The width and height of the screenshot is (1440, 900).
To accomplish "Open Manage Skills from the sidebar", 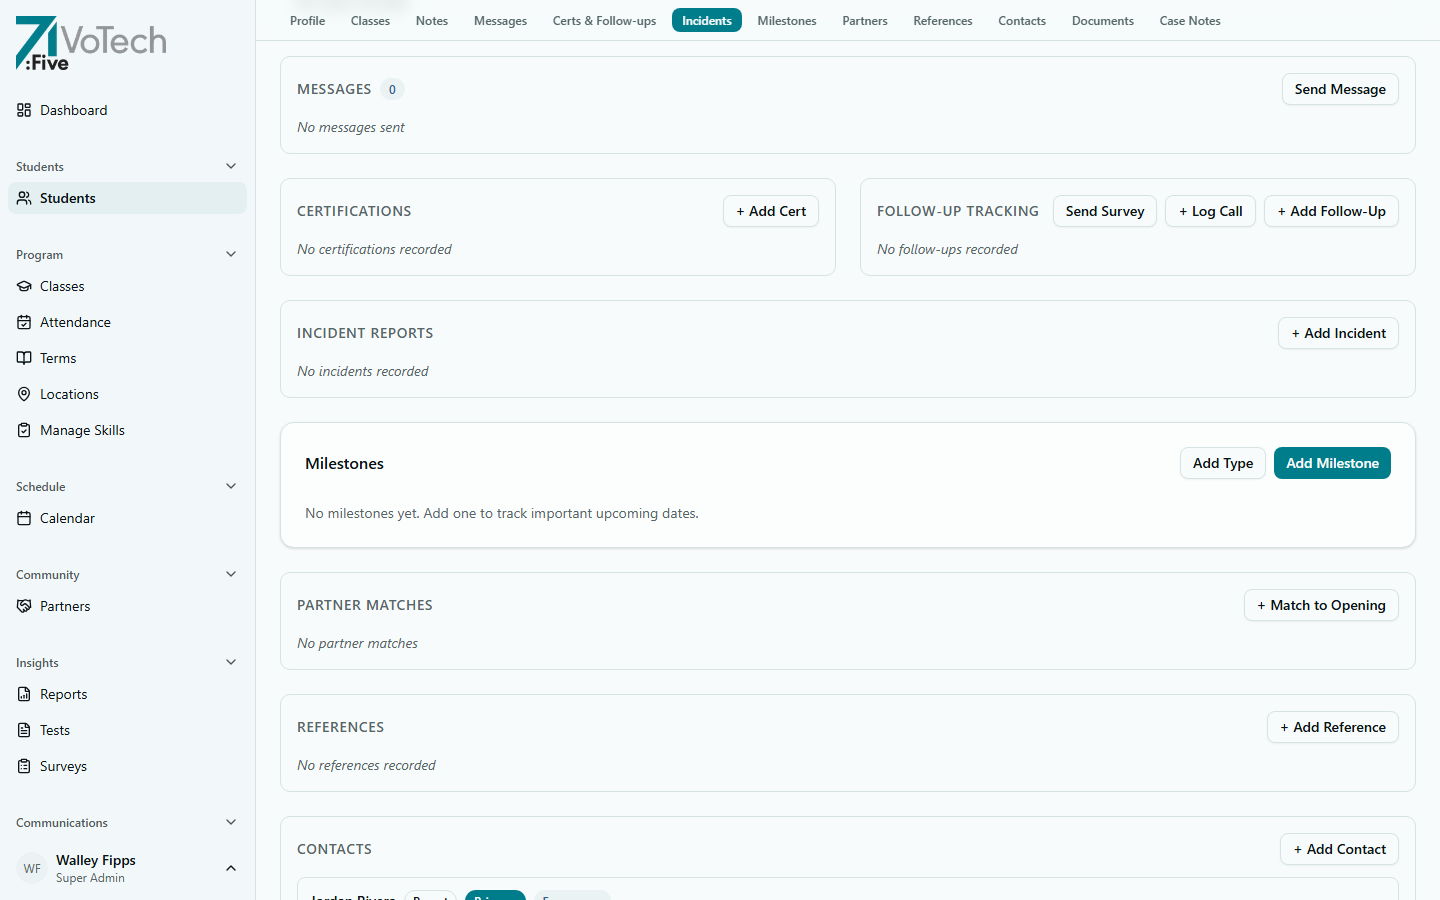I will [80, 430].
